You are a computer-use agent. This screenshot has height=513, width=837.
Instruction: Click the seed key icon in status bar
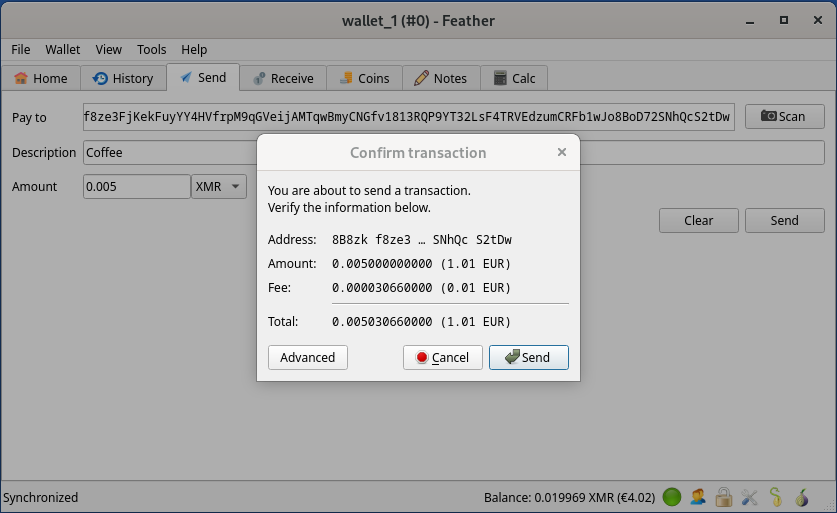click(x=775, y=497)
